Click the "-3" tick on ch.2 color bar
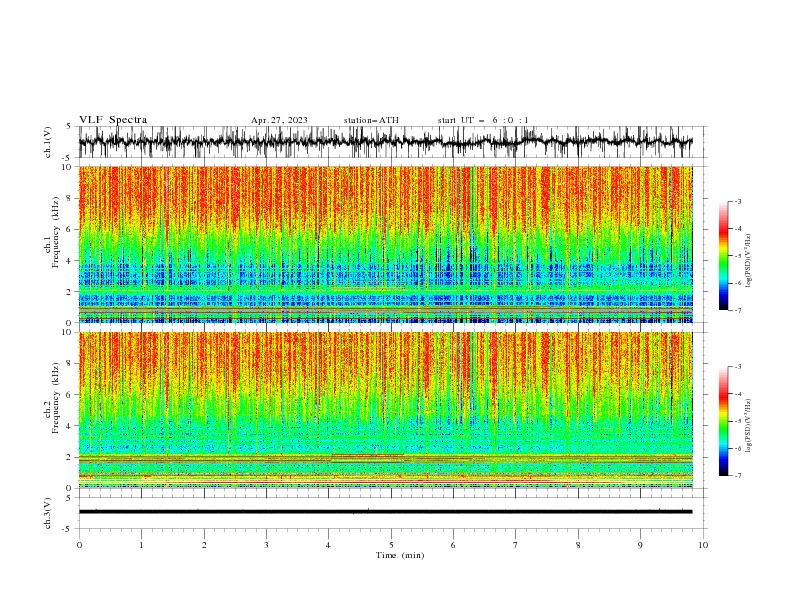Viewport: 792px width, 612px height. [x=737, y=367]
